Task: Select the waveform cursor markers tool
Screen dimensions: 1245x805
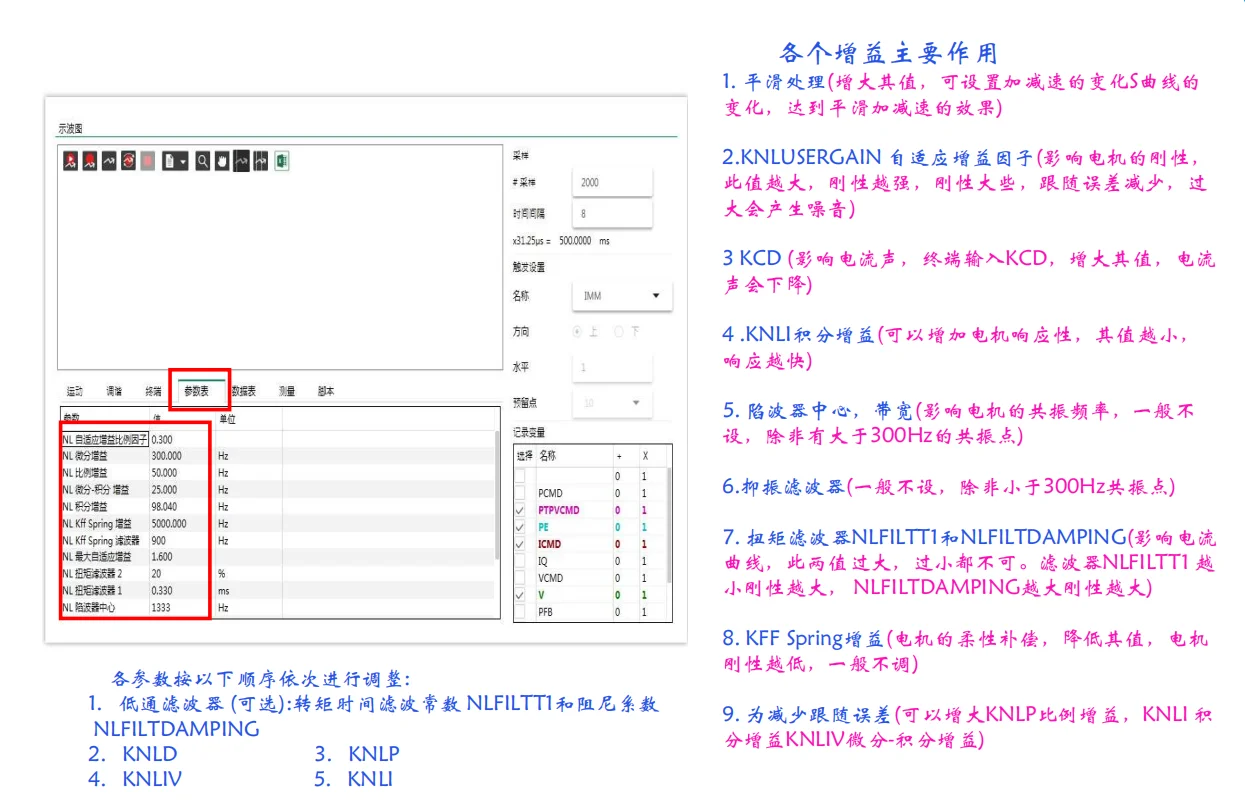Action: [x=260, y=160]
